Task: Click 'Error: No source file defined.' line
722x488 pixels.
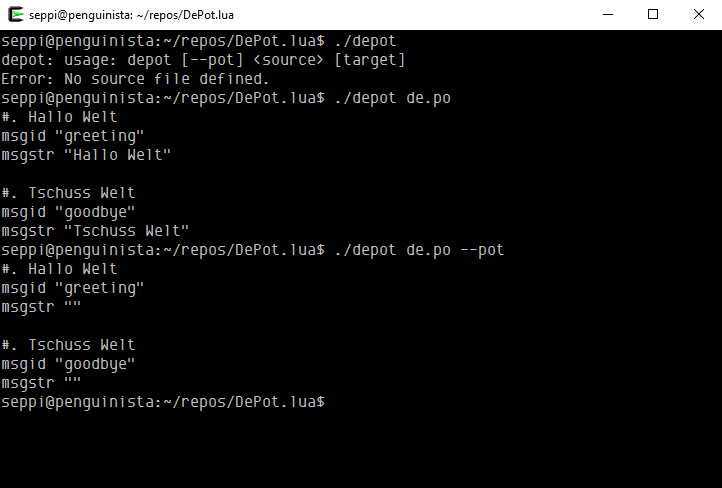Action: pyautogui.click(x=135, y=79)
